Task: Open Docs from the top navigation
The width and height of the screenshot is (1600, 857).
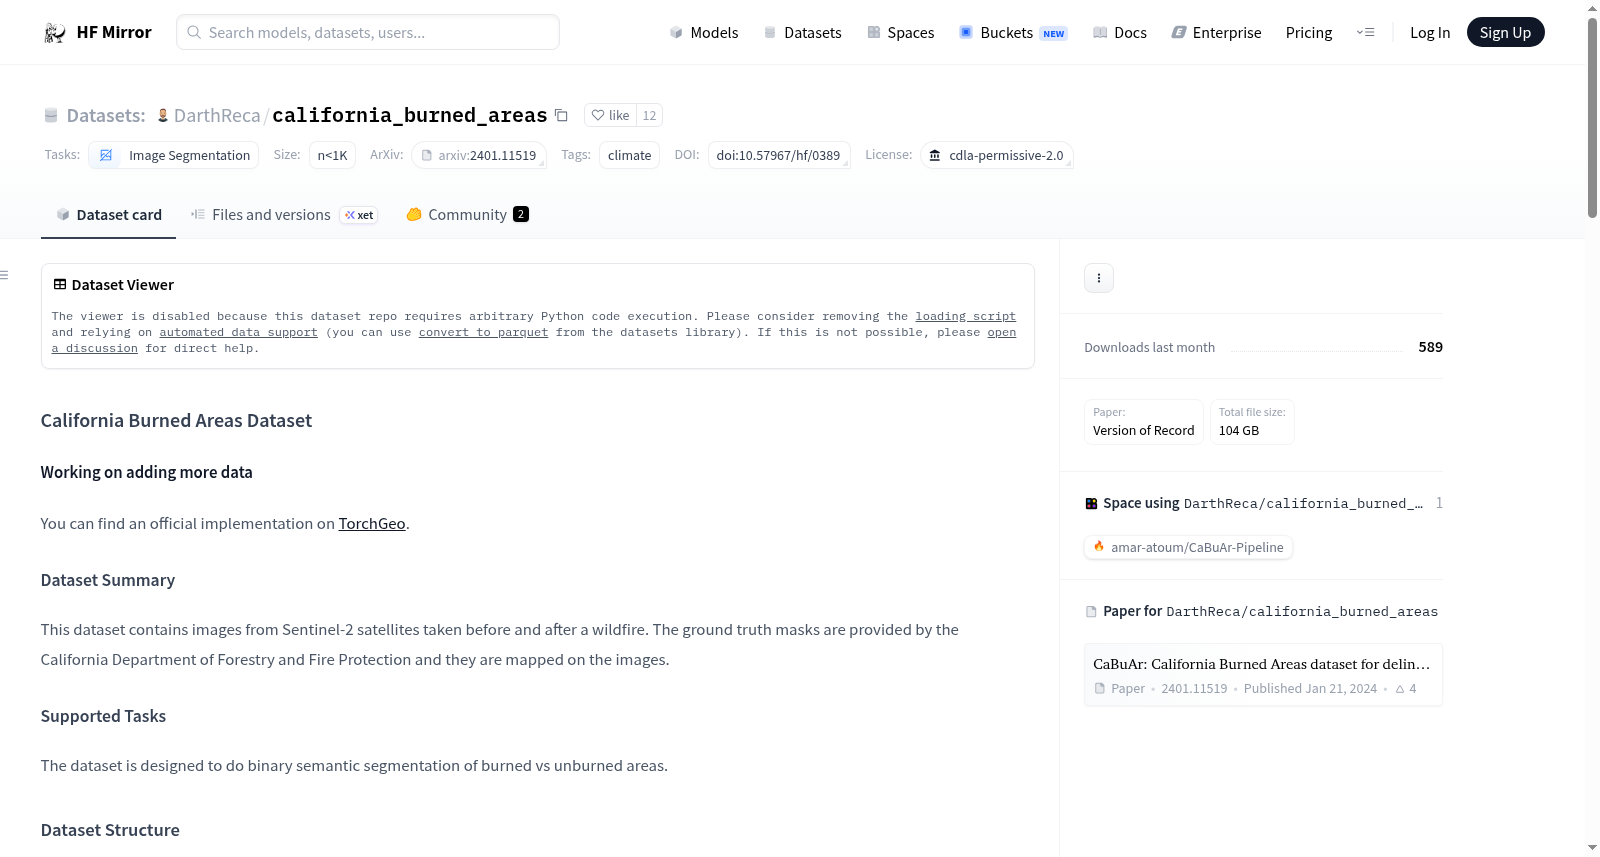Action: (1119, 33)
